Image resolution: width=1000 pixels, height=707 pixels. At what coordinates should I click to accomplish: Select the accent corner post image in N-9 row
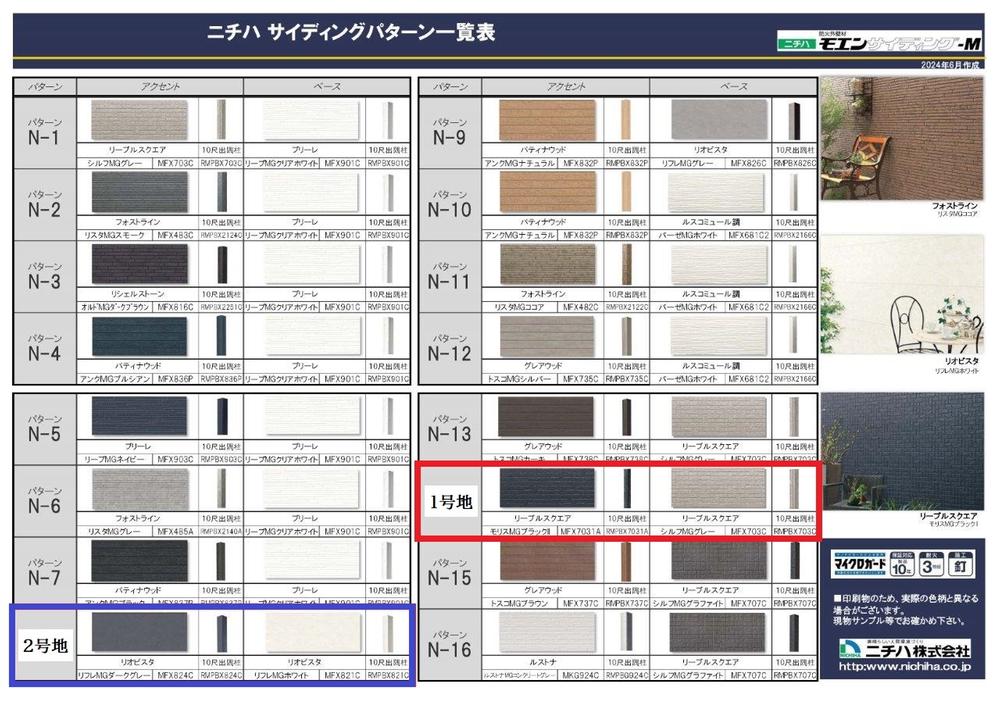[626, 119]
